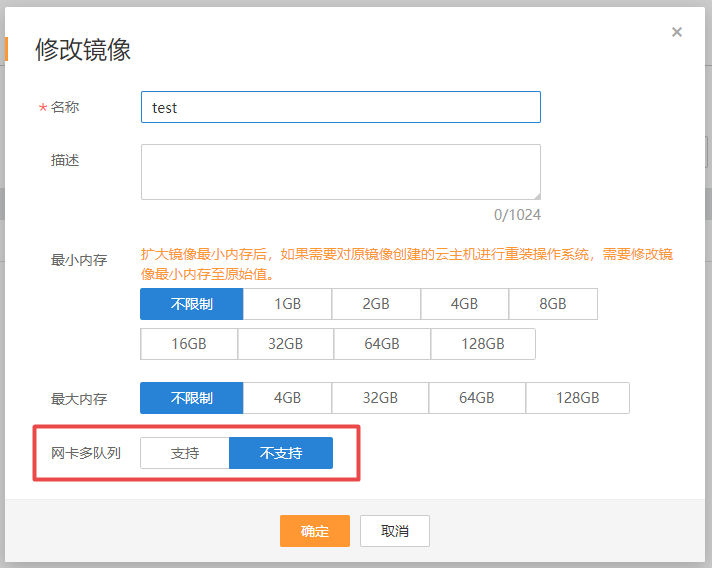The image size is (712, 568).
Task: Focus the 描述 text area
Action: pyautogui.click(x=341, y=172)
